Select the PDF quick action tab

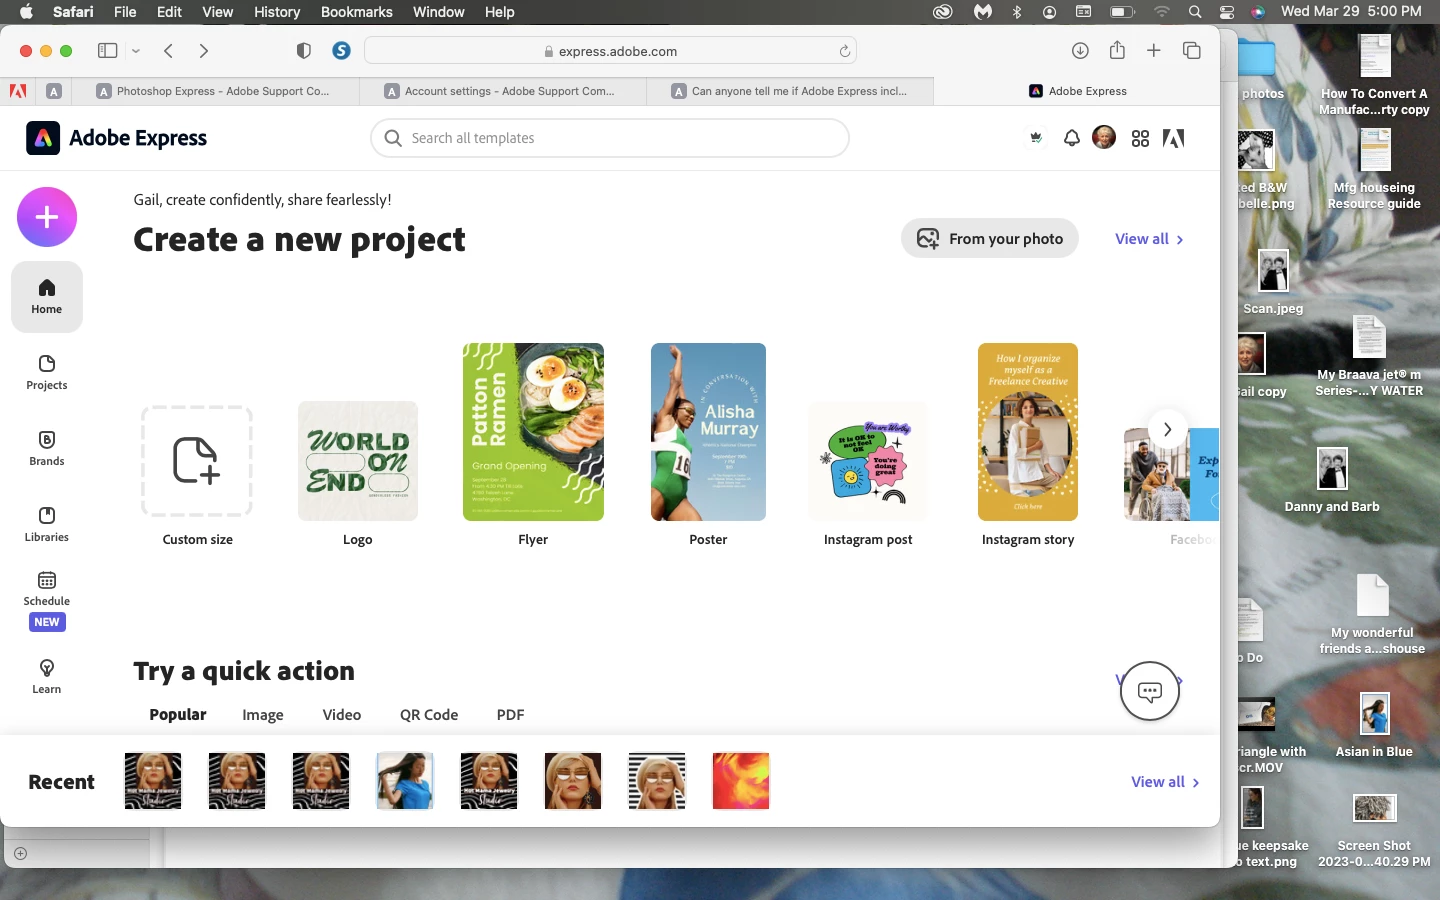coord(511,715)
